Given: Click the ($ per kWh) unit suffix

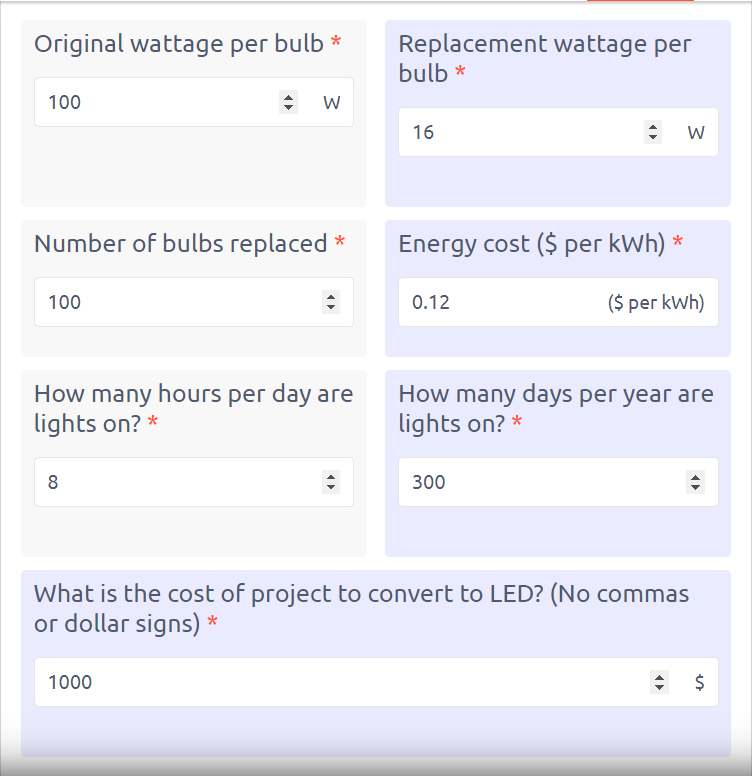Looking at the screenshot, I should (x=656, y=302).
